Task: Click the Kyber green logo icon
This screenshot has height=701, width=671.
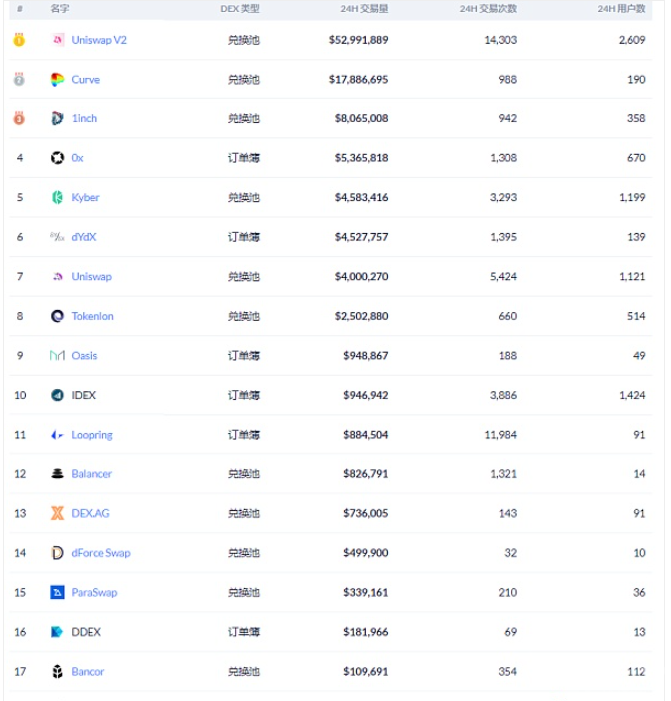Action: coord(57,197)
